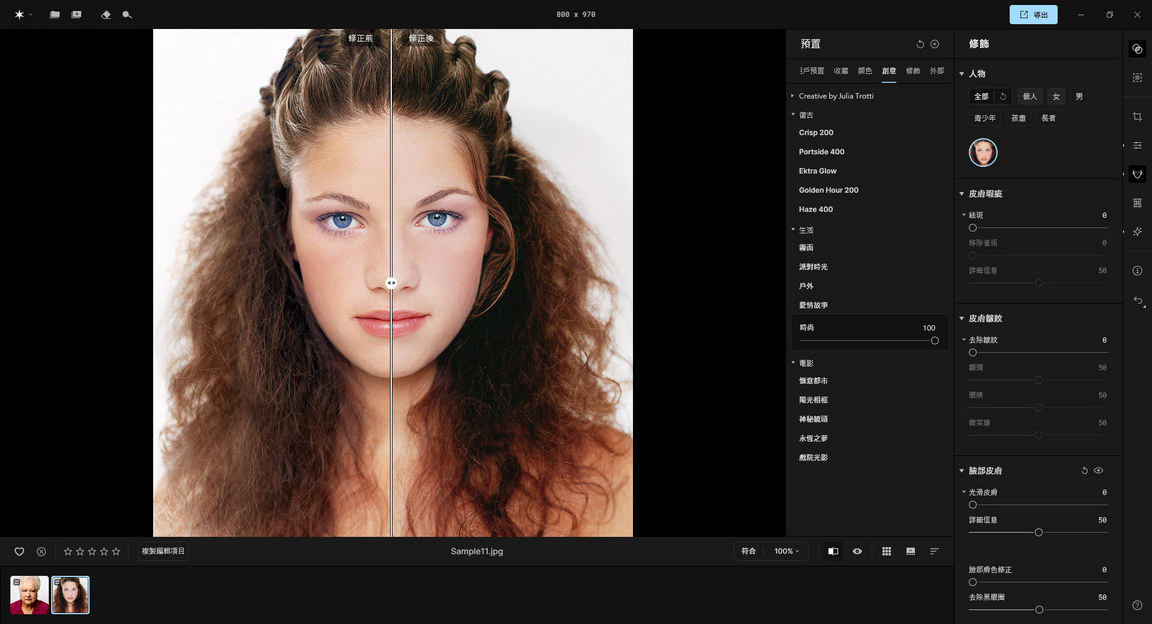The image size is (1152, 624).
Task: Toggle visibility of 臉部皮膚 section
Action: pos(1098,470)
